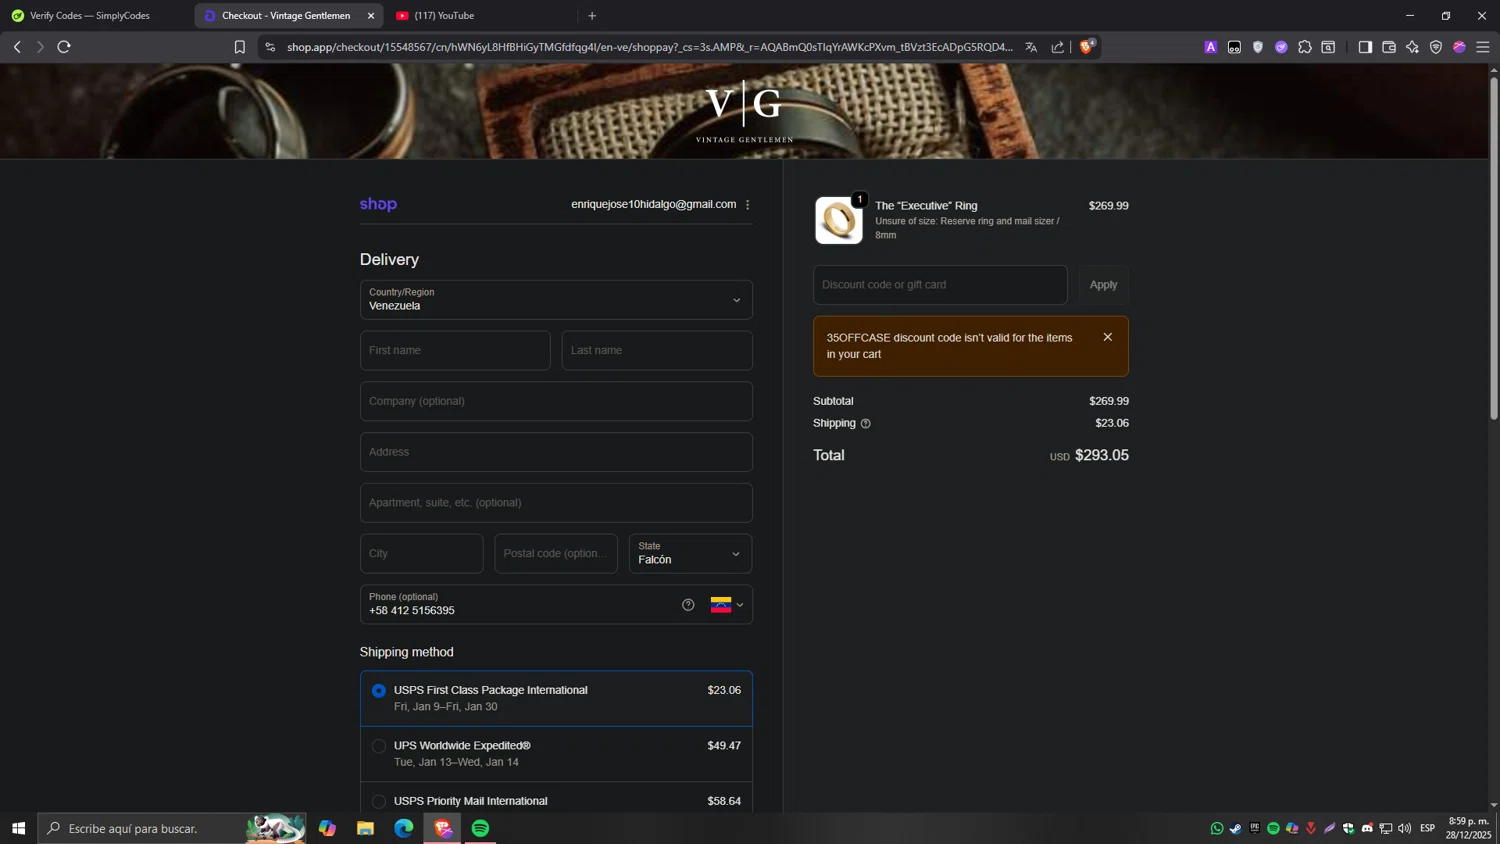
Task: Open the browser hamburger menu
Action: pyautogui.click(x=1483, y=47)
